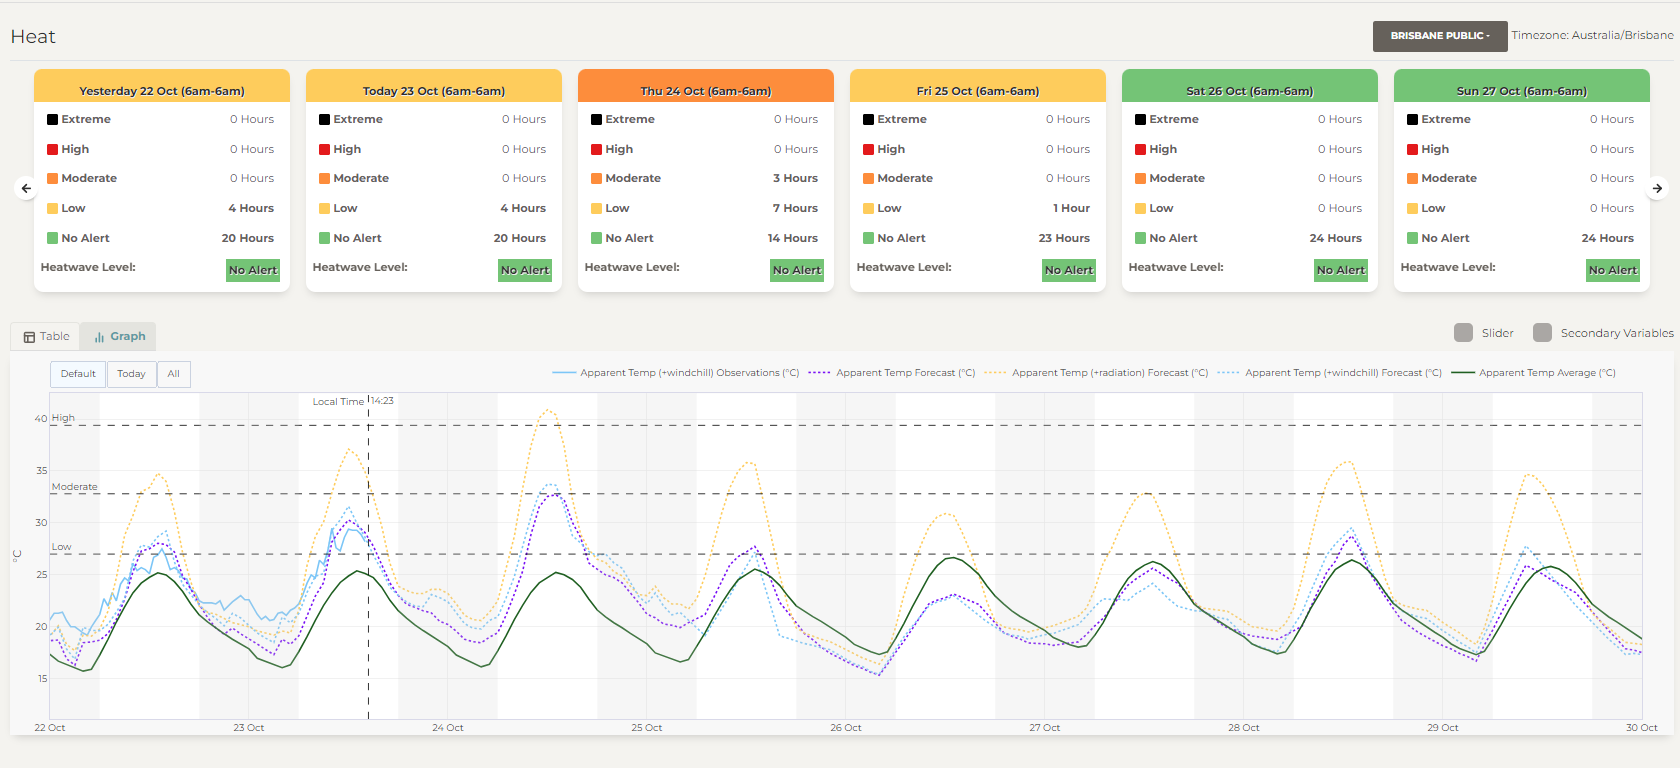Screen dimensions: 1680x768
Task: Click the Today range button
Action: tap(131, 374)
